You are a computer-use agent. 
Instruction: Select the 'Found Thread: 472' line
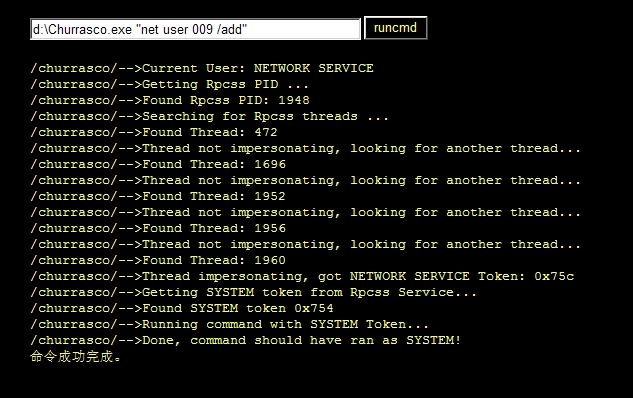(x=154, y=132)
